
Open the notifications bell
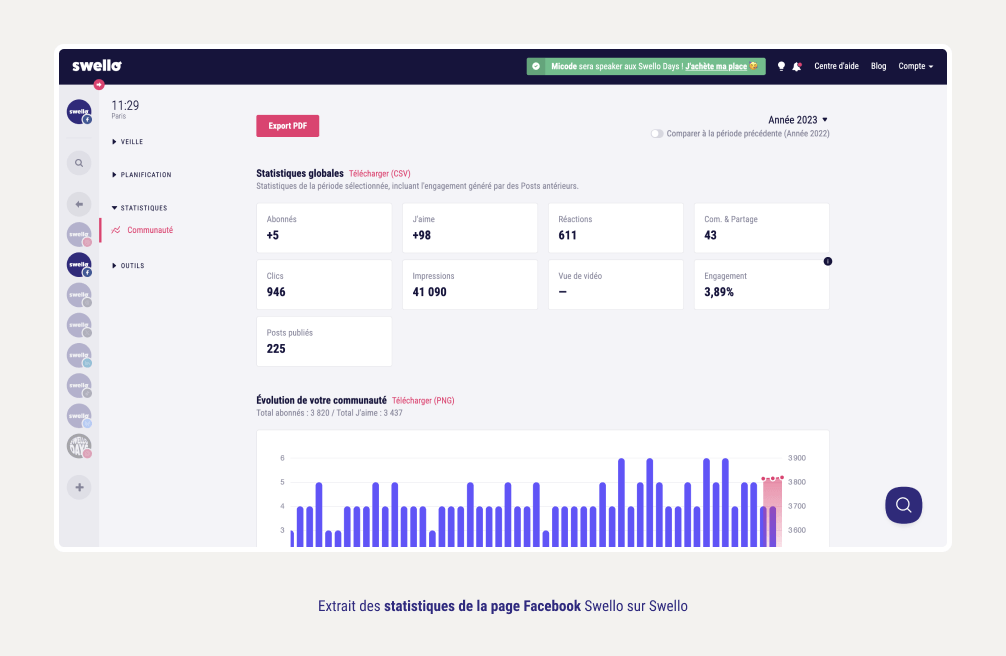click(797, 67)
